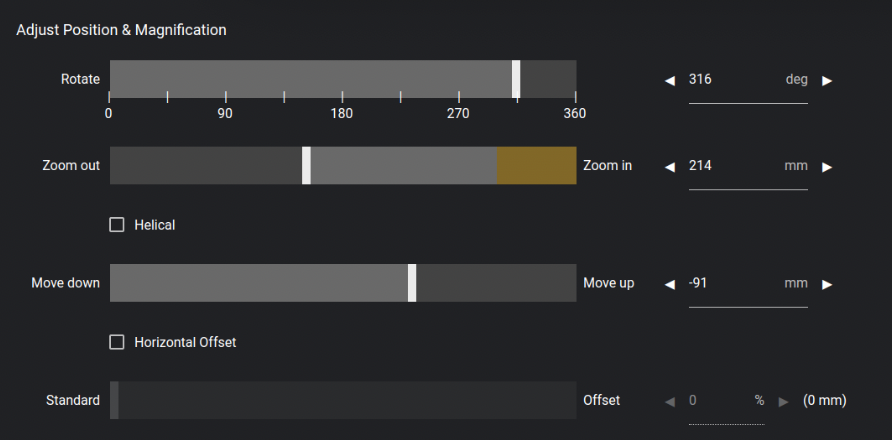Click the 90 mark on the rotate scale
This screenshot has height=440, width=892.
pyautogui.click(x=225, y=113)
